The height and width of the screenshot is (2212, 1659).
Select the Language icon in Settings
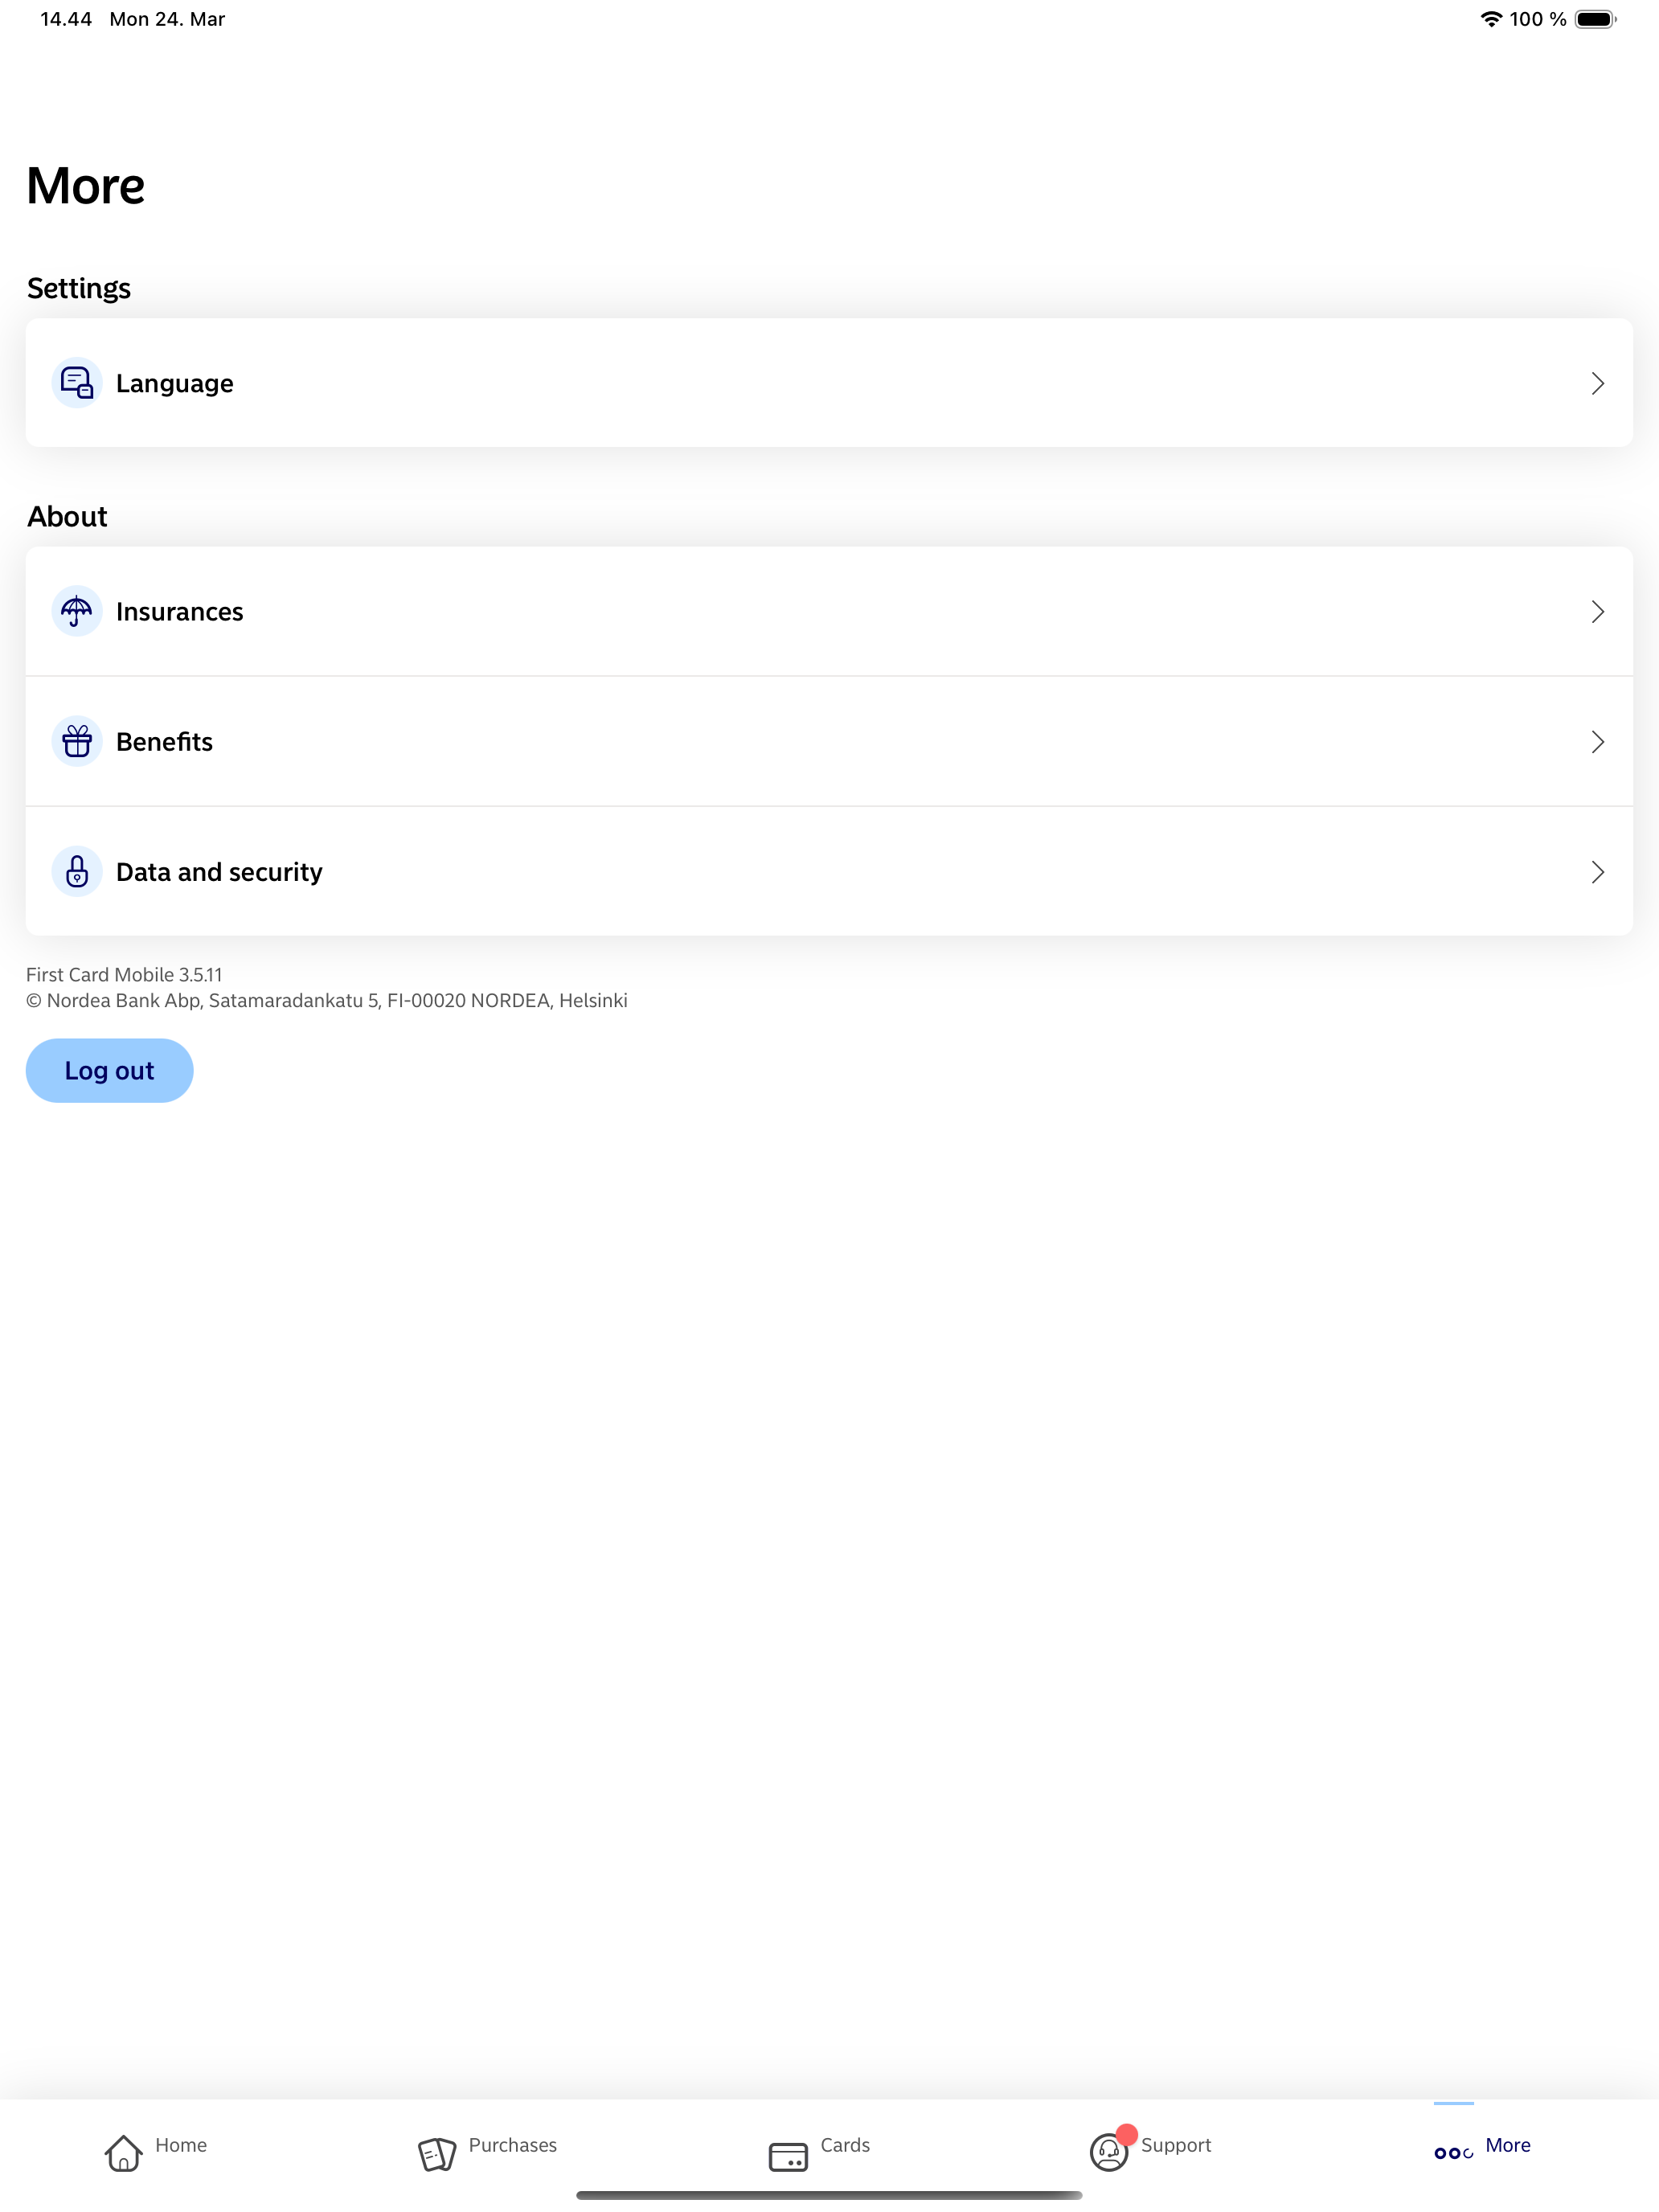(76, 382)
